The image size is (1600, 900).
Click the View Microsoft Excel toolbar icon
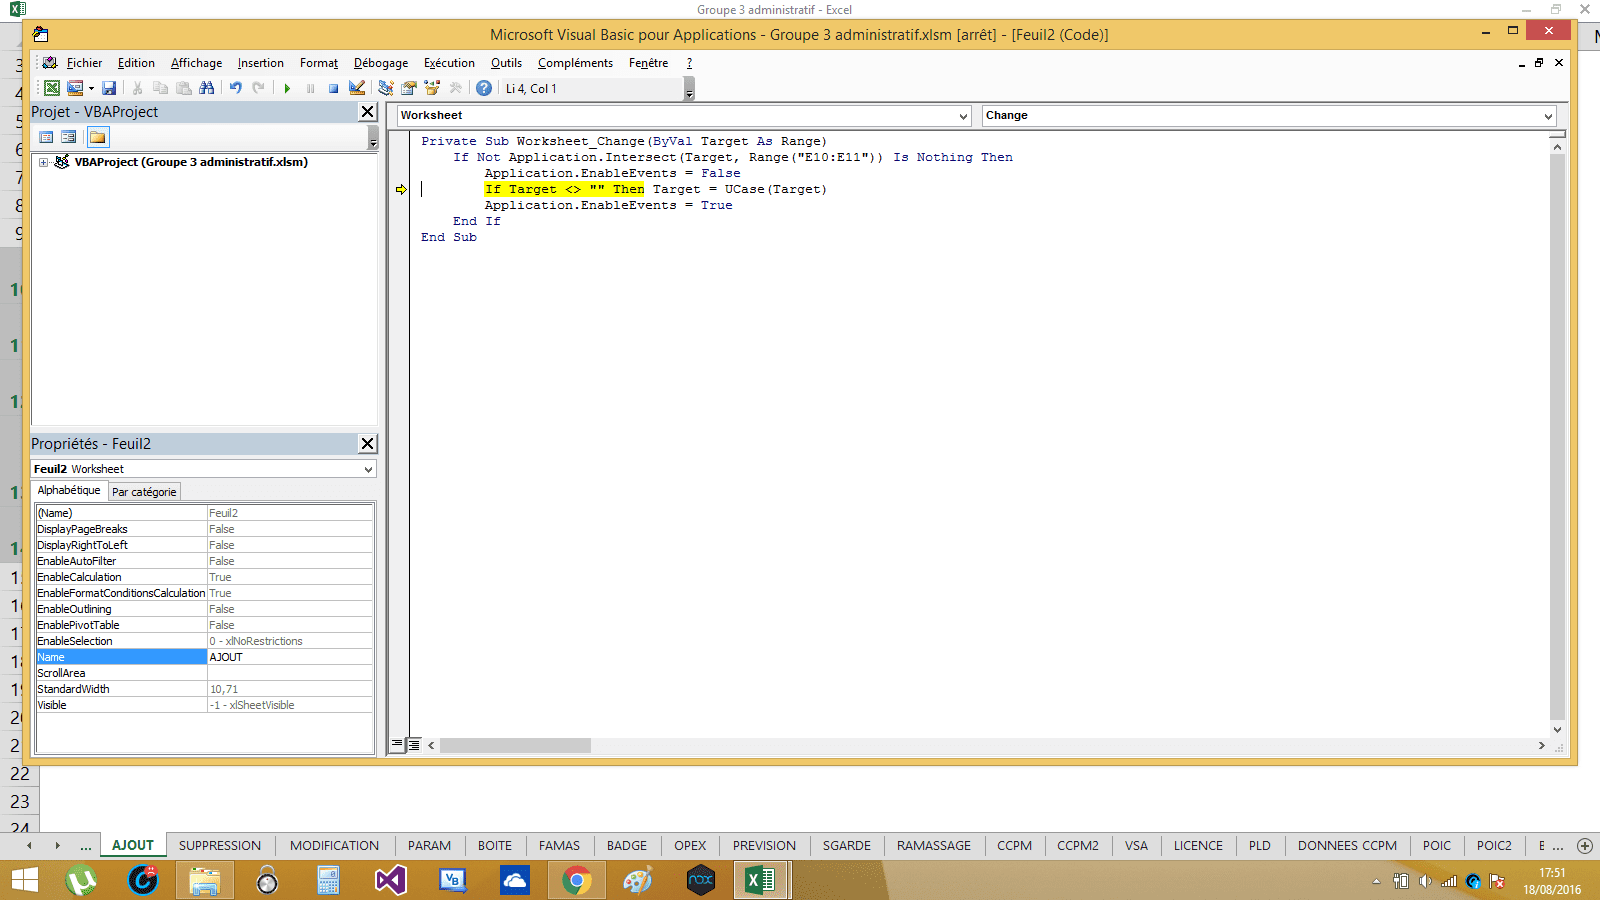coord(52,88)
